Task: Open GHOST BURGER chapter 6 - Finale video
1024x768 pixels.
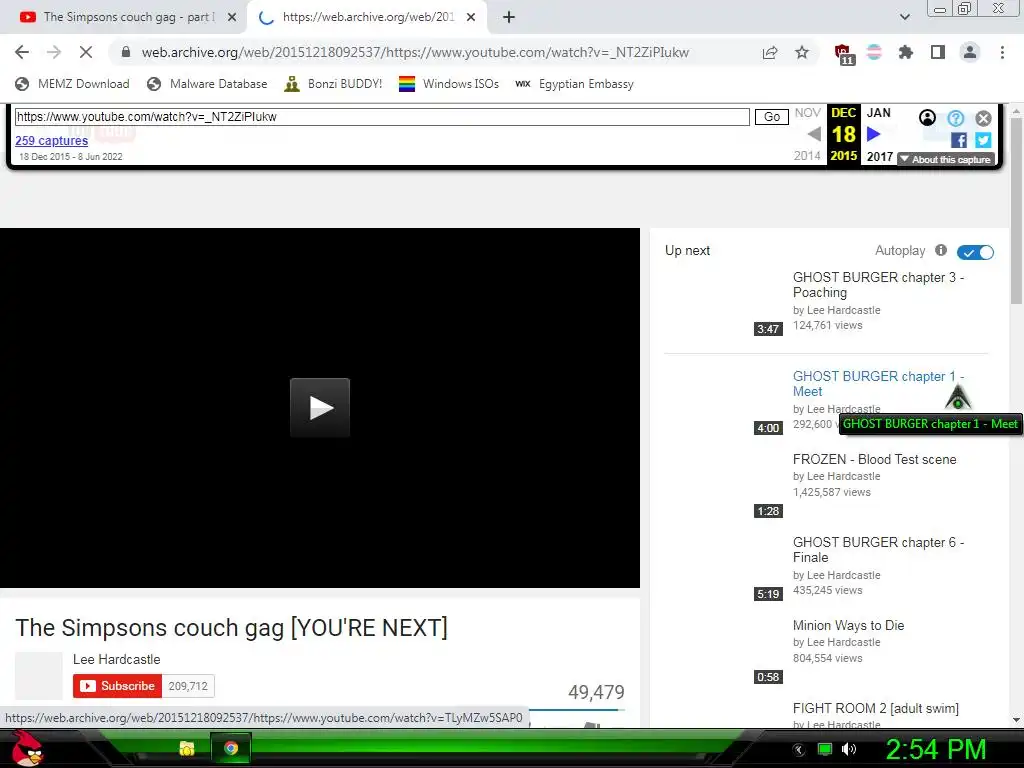Action: pyautogui.click(x=878, y=550)
